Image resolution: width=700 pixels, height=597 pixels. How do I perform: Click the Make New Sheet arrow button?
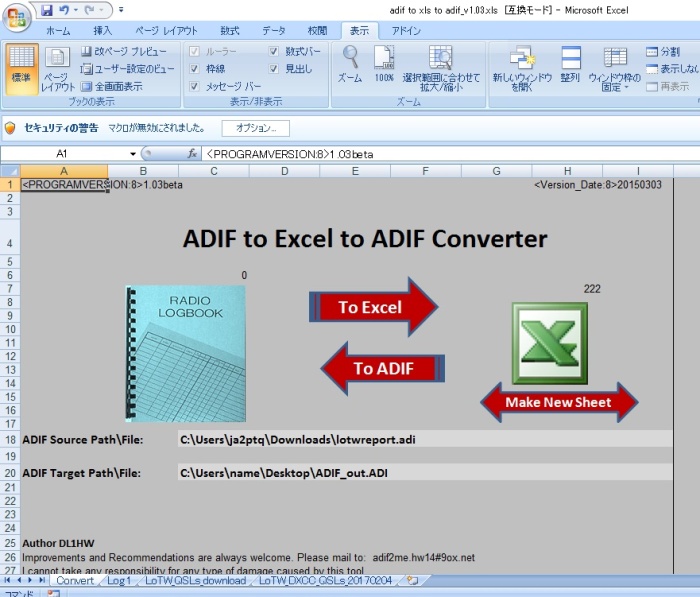pos(559,402)
